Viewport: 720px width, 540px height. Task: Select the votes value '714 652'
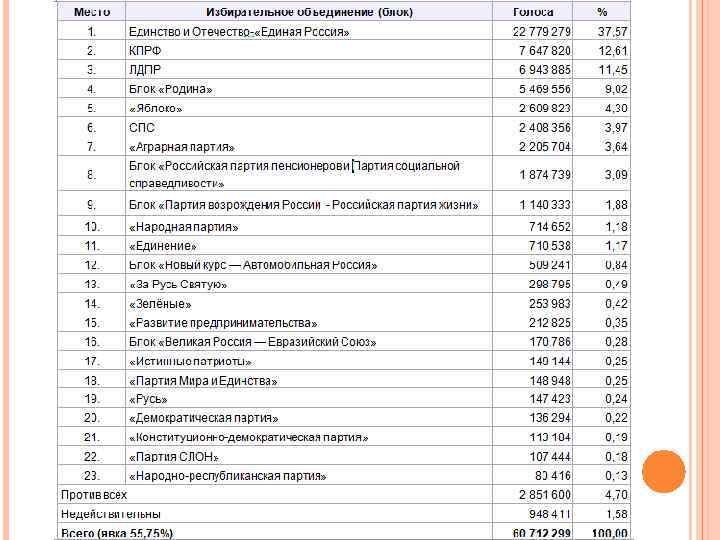click(550, 227)
